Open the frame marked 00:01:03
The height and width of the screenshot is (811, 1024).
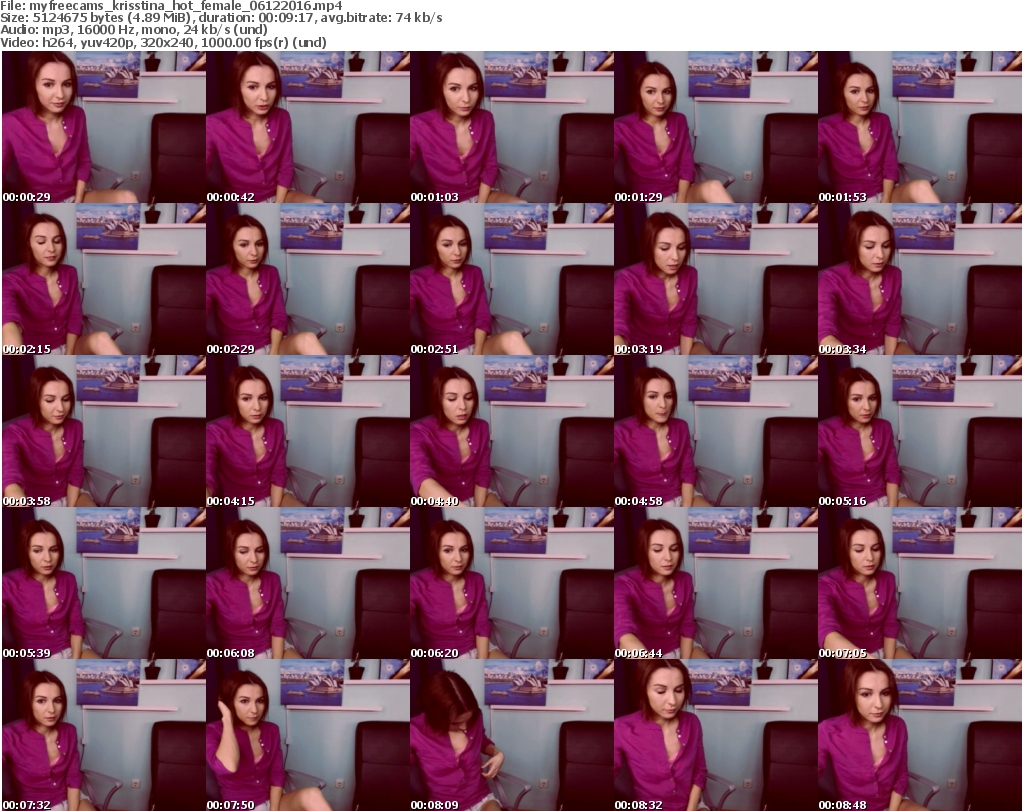point(511,127)
